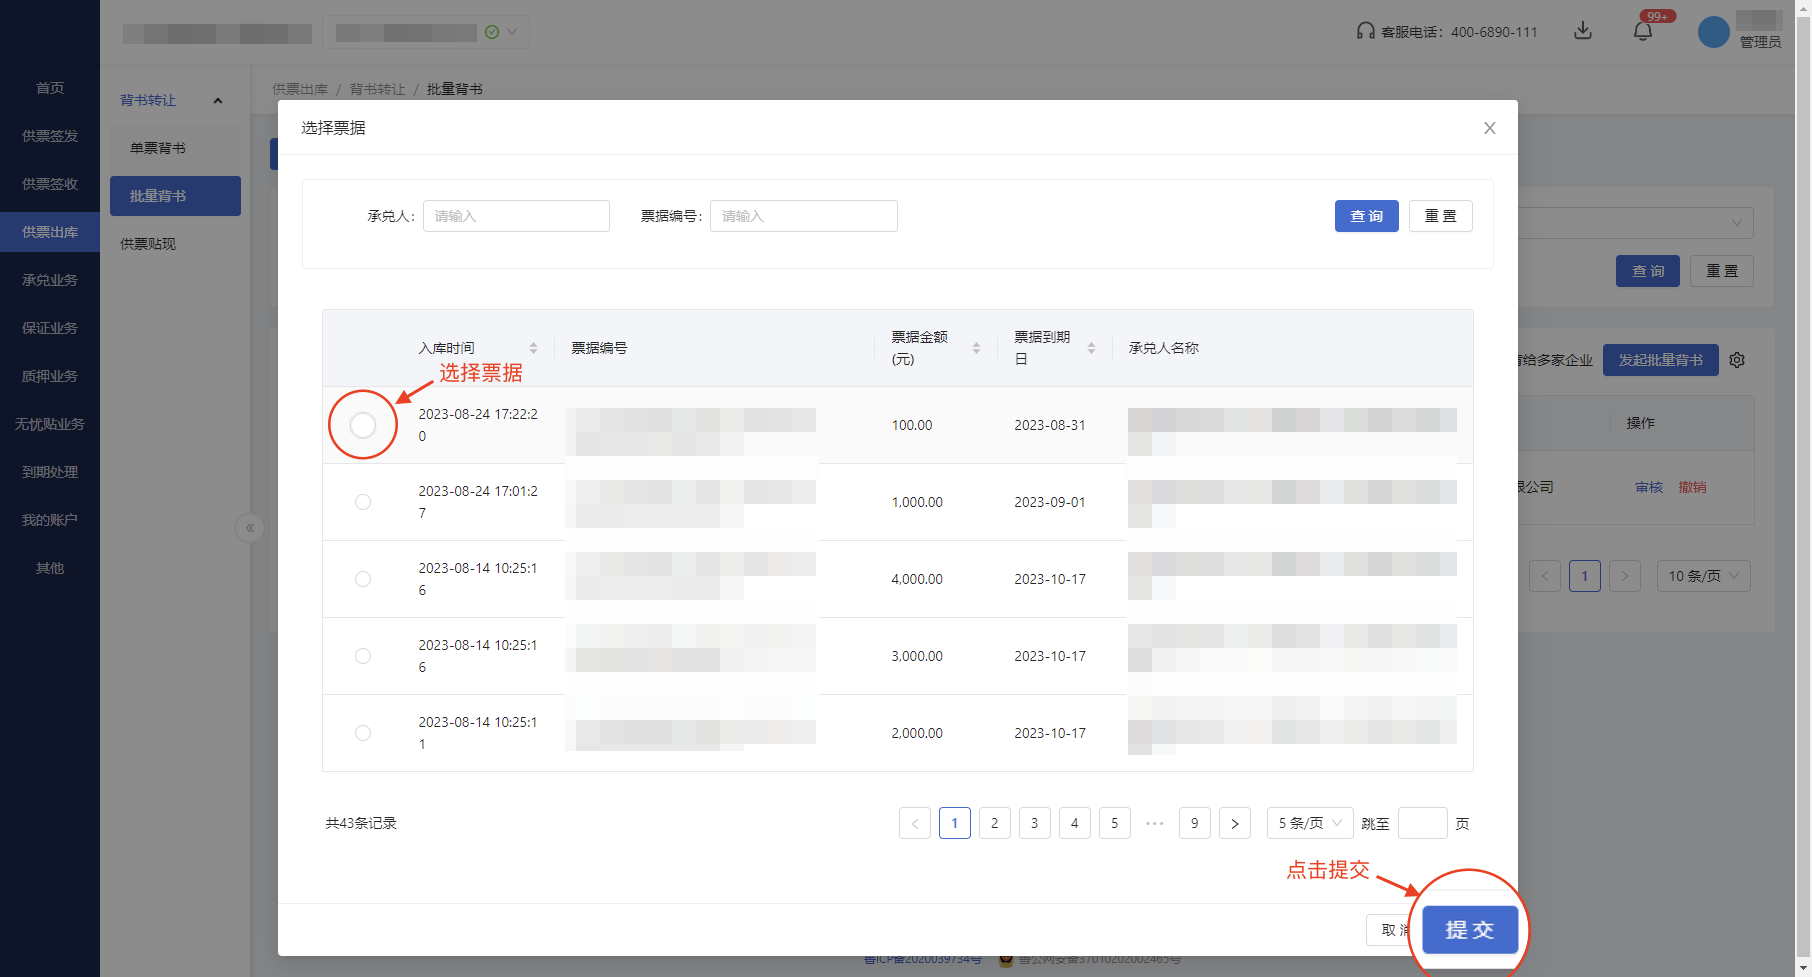Open 供票贴现 from the side menu
Image resolution: width=1812 pixels, height=977 pixels.
pyautogui.click(x=148, y=244)
